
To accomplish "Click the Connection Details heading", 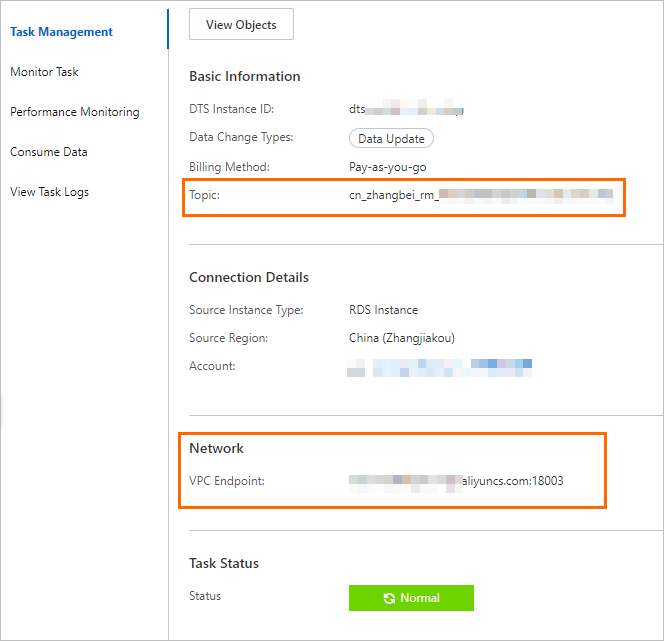I will (x=249, y=277).
